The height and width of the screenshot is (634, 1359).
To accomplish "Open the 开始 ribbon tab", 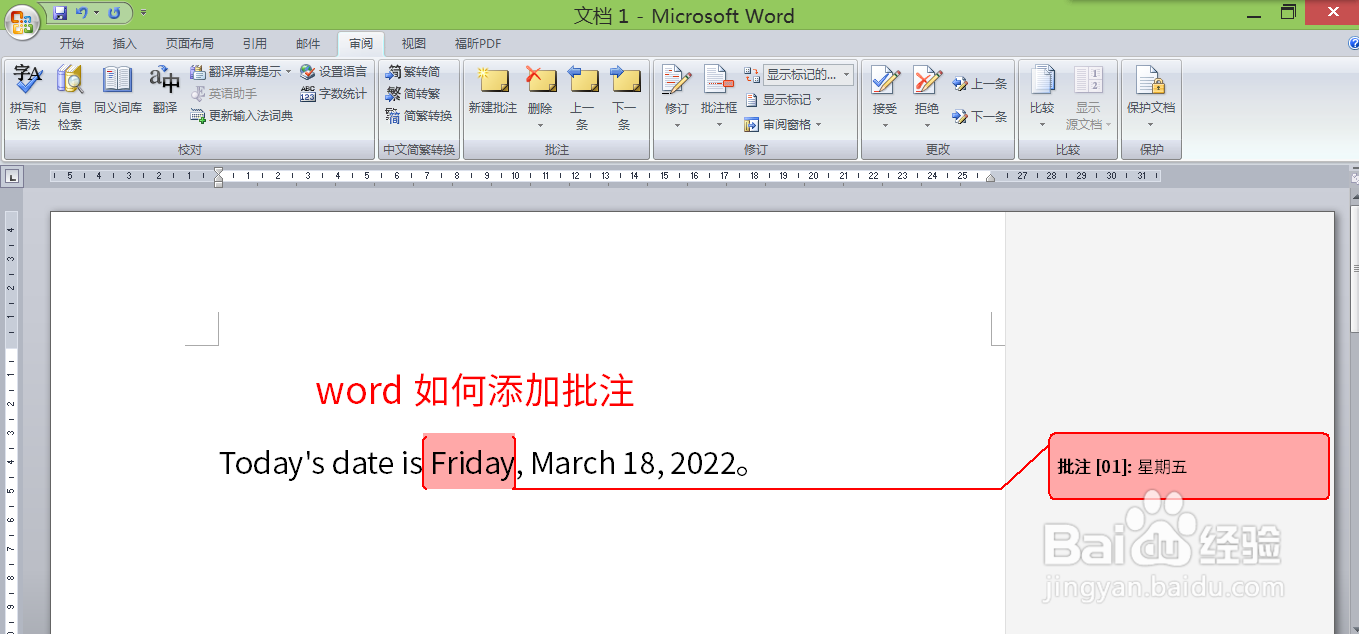I will click(x=72, y=44).
